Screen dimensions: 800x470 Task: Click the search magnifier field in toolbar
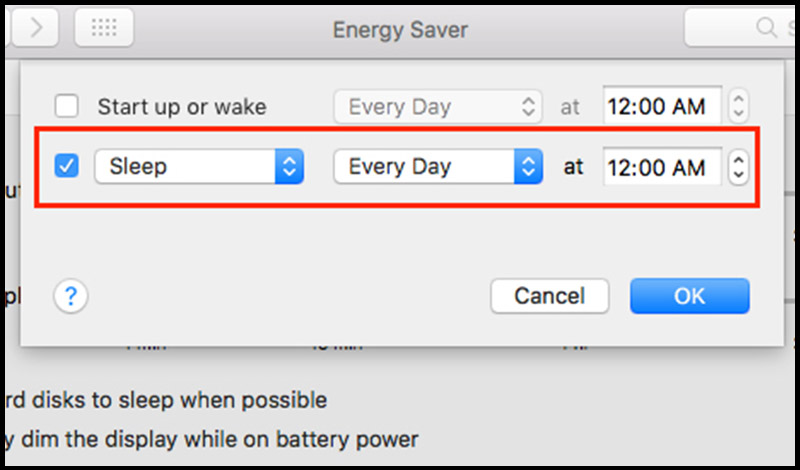pos(740,29)
